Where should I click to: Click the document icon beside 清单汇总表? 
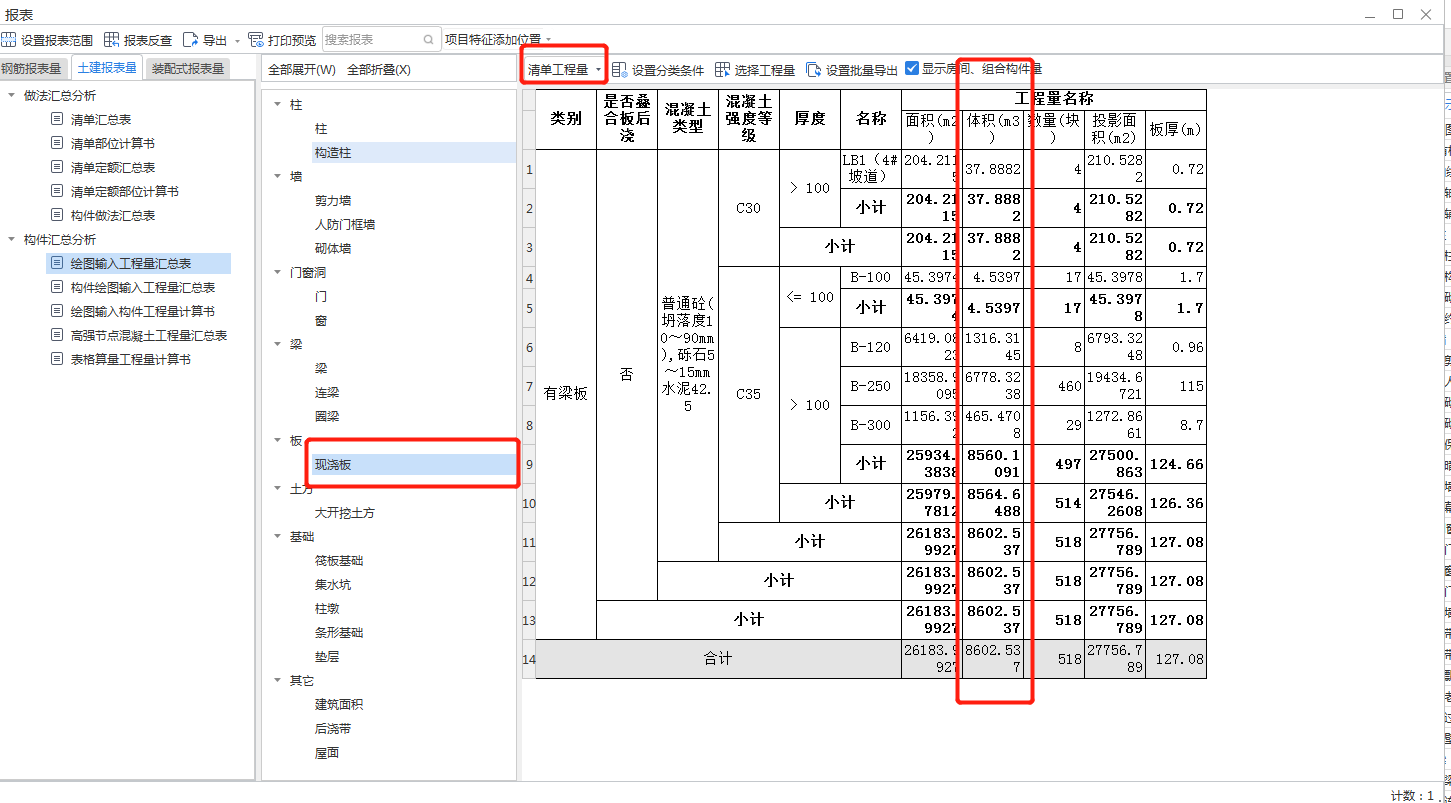[x=57, y=119]
